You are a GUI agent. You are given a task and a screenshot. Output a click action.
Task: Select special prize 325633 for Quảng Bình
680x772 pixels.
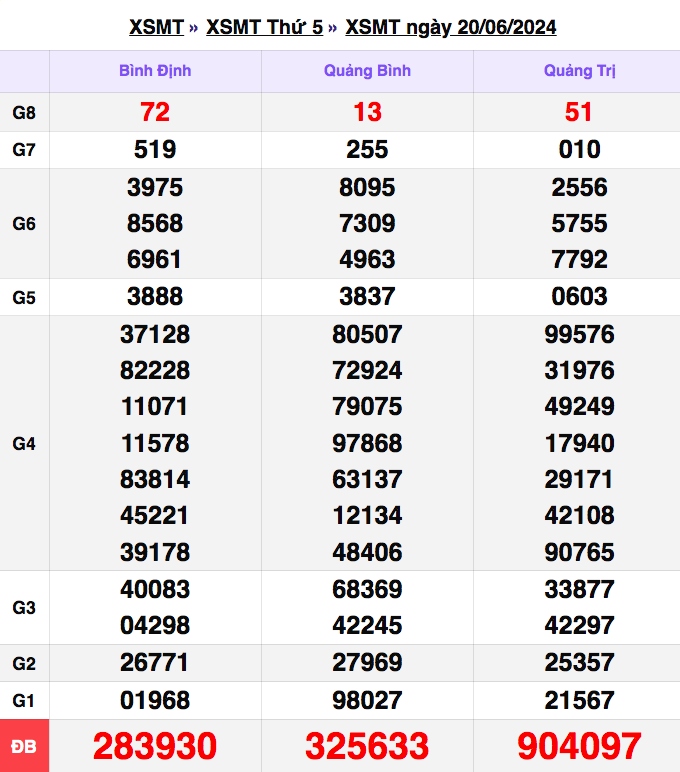coord(367,746)
